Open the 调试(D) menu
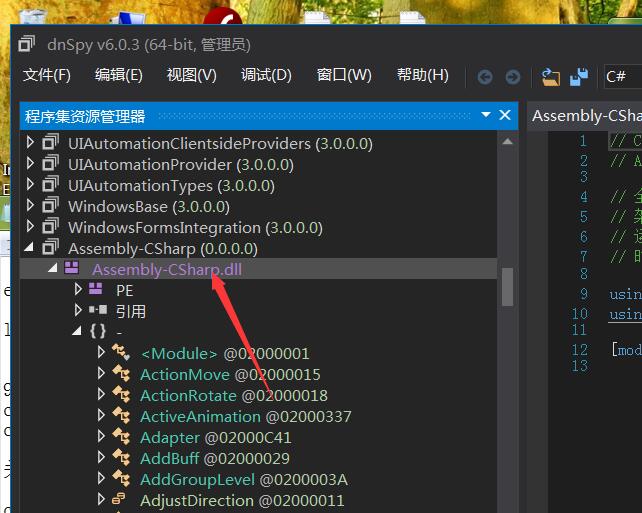This screenshot has height=513, width=642. (266, 75)
